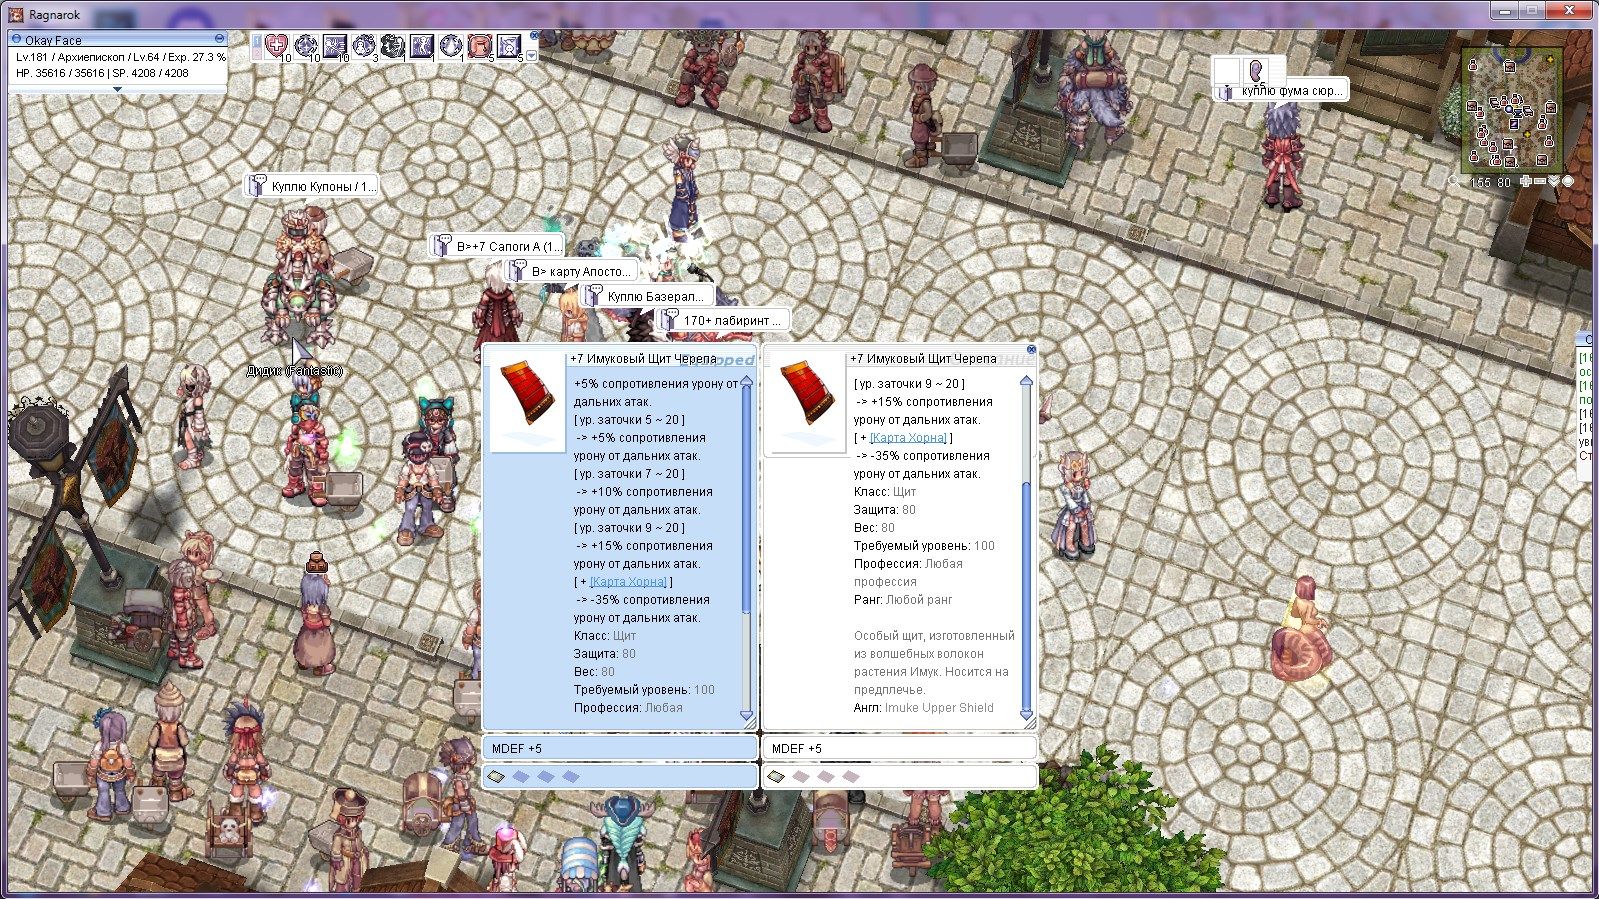Image resolution: width=1599 pixels, height=899 pixels.
Task: Activate the second hotbar skill beside Heal
Action: click(x=306, y=45)
